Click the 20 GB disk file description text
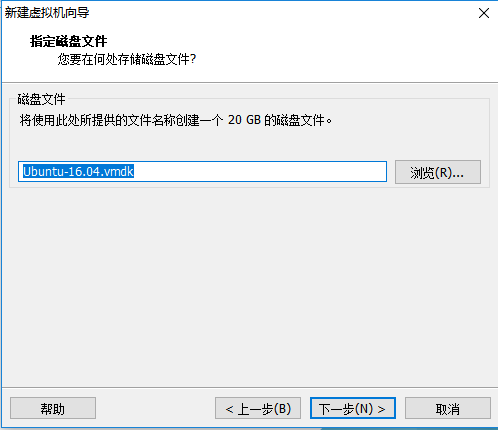This screenshot has width=498, height=430. coord(176,120)
